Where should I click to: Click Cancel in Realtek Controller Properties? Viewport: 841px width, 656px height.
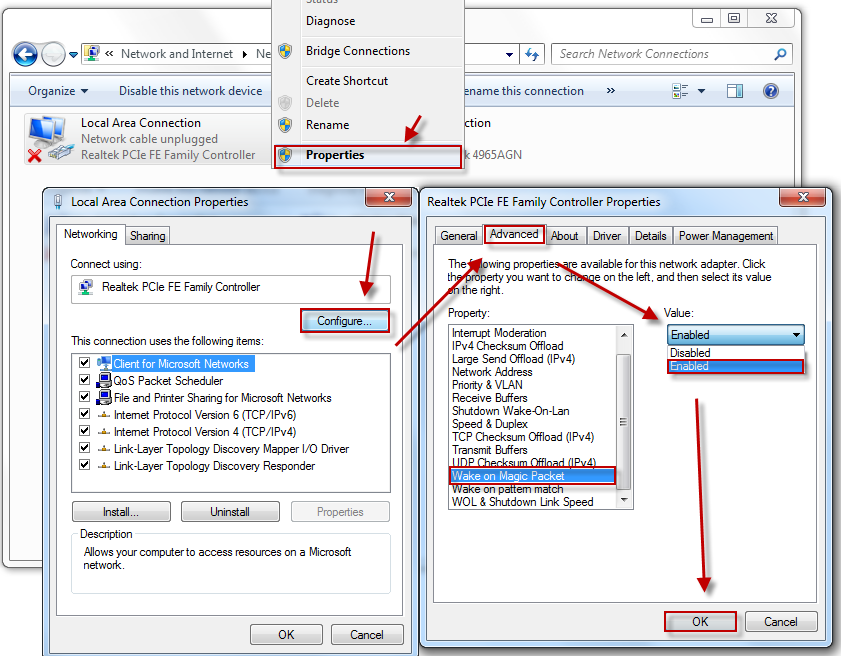pyautogui.click(x=781, y=622)
